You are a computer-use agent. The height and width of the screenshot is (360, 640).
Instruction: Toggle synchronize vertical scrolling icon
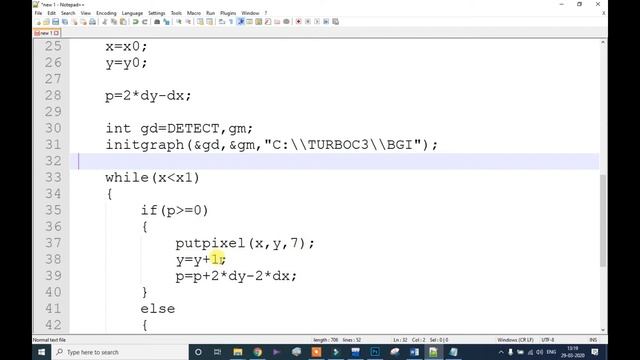pos(200,22)
